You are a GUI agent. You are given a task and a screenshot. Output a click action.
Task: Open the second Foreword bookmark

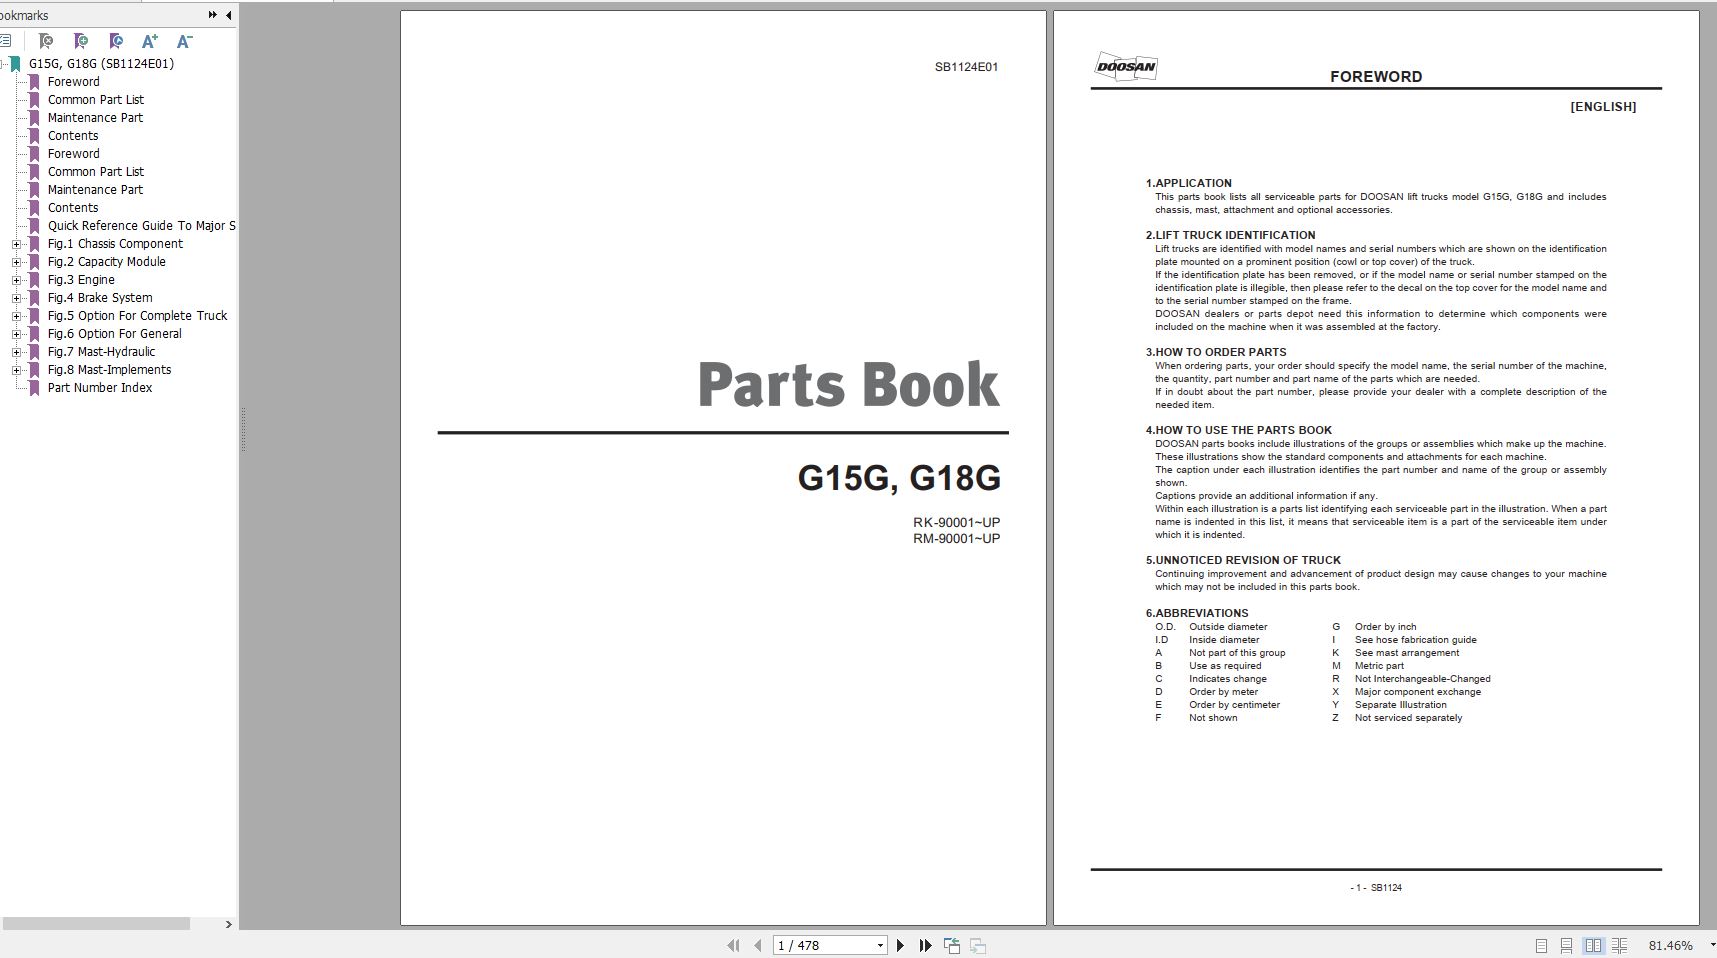click(73, 154)
